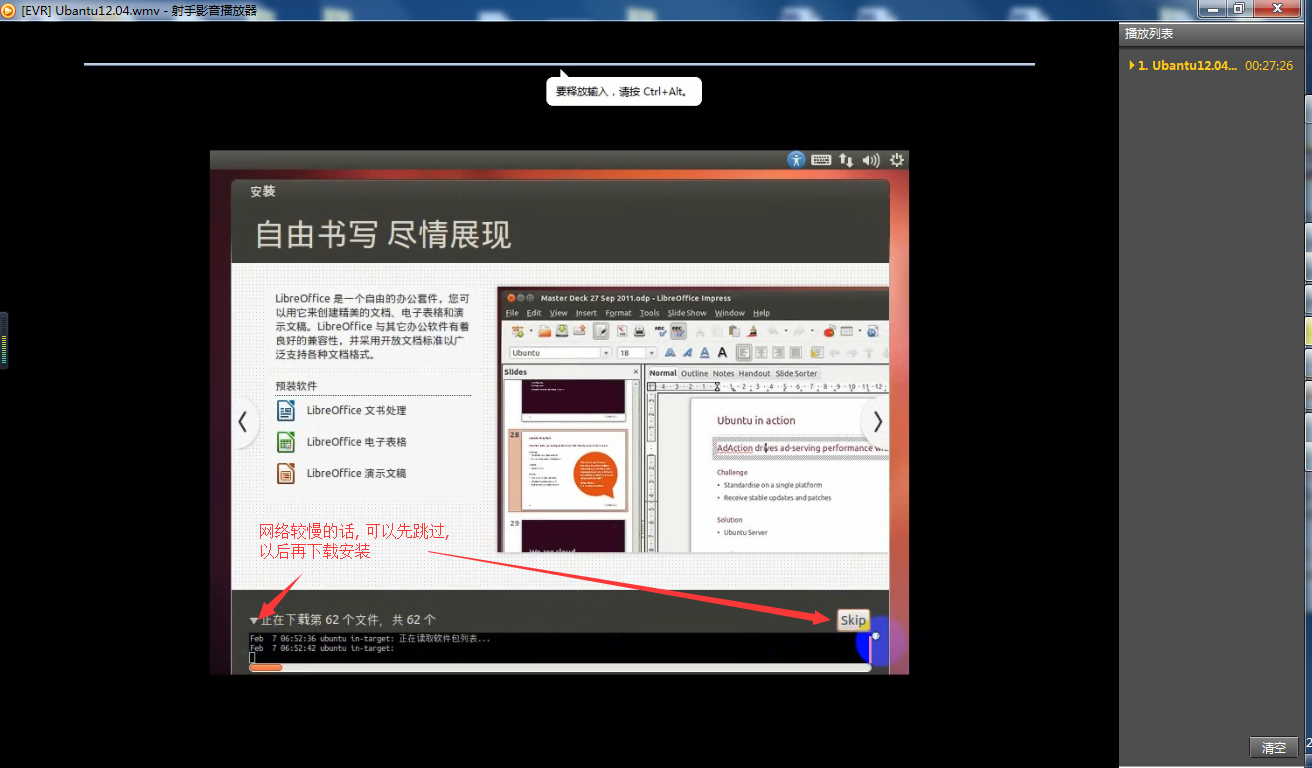Toggle Edit File mode icon in Impress

point(601,332)
